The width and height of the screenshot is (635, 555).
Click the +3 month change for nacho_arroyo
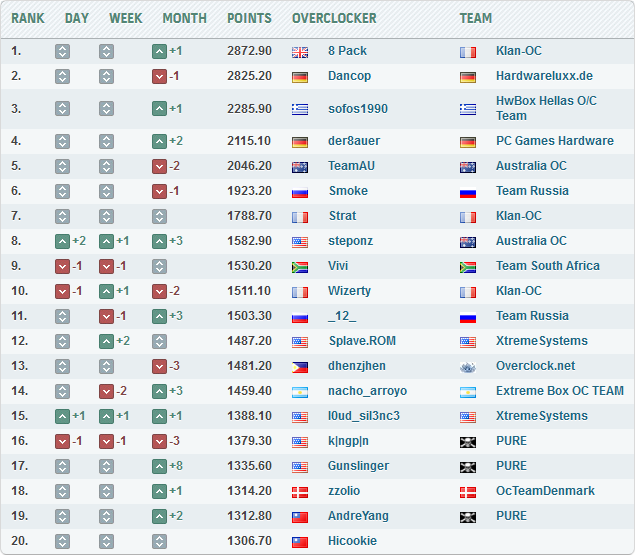tap(176, 391)
